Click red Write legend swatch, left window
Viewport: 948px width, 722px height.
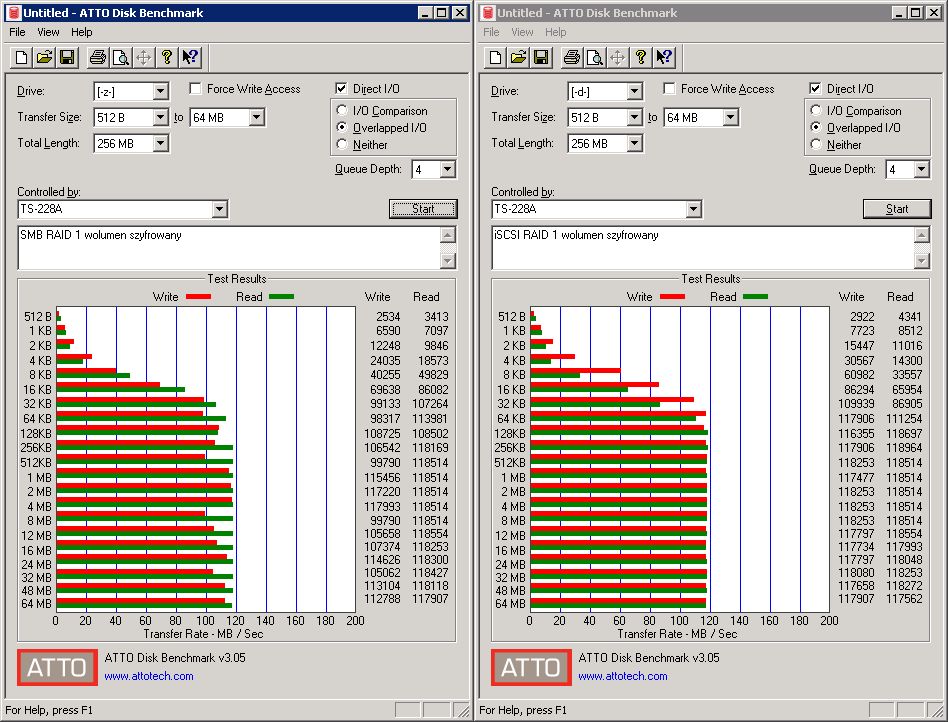point(198,296)
